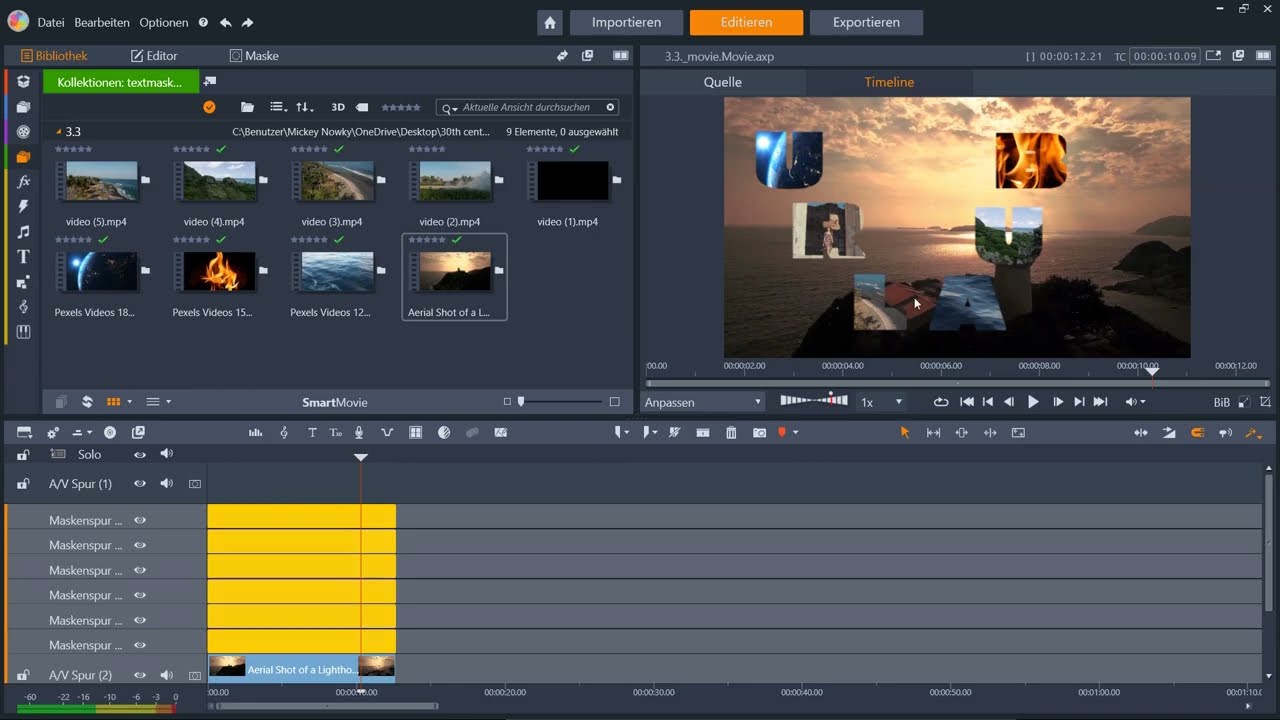Open the marker color dropdown arrow

point(796,432)
